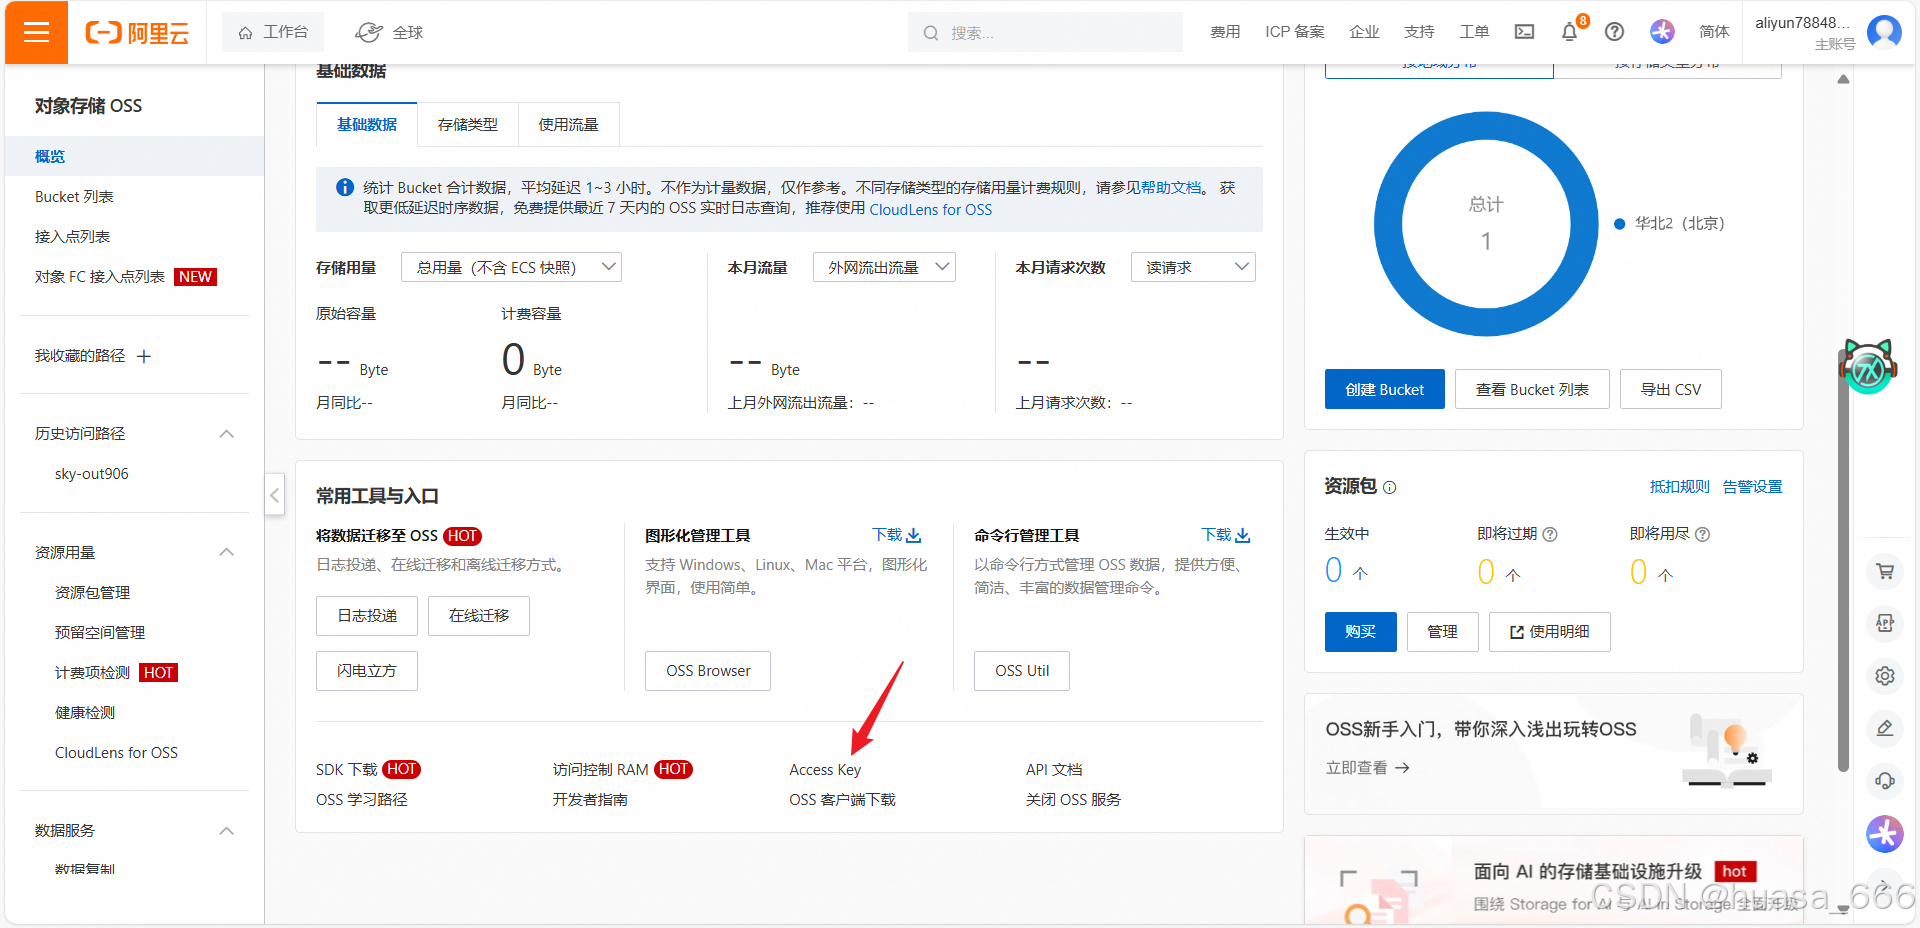Open the Cloud Shell terminal icon
The height and width of the screenshot is (928, 1920).
[x=1524, y=32]
